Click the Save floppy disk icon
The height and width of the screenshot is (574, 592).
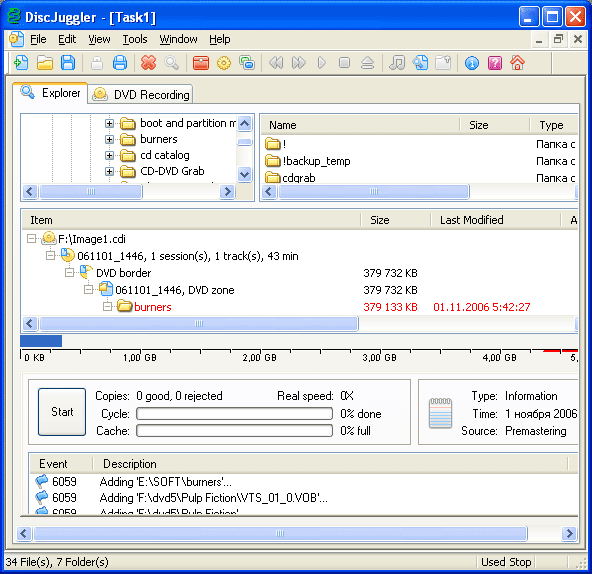point(68,63)
